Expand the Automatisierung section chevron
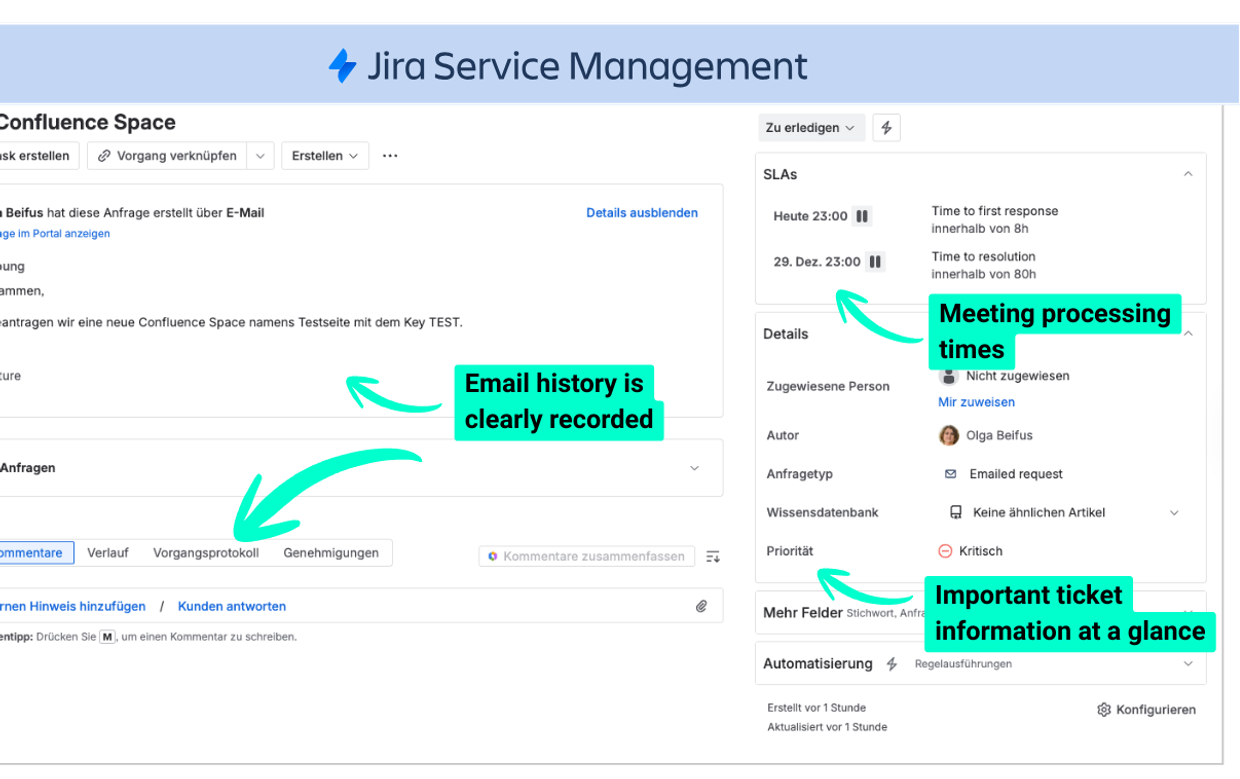This screenshot has width=1240, height=779. (1188, 664)
